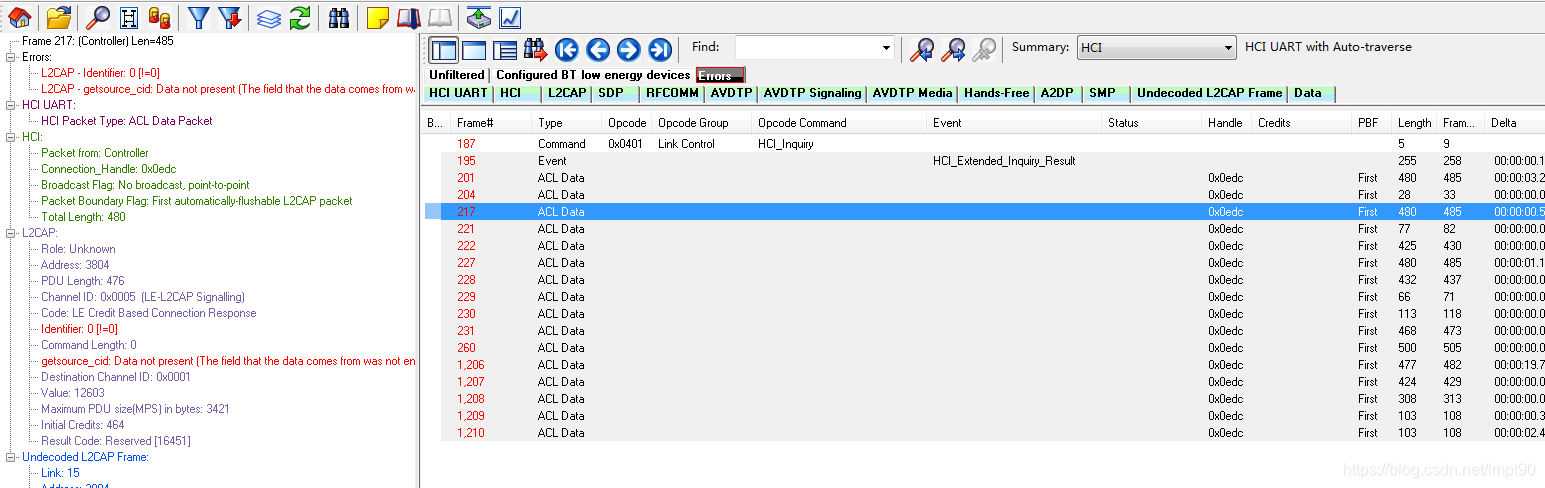Click the drive with green up arrow icon
The width and height of the screenshot is (1545, 488).
coord(479,16)
